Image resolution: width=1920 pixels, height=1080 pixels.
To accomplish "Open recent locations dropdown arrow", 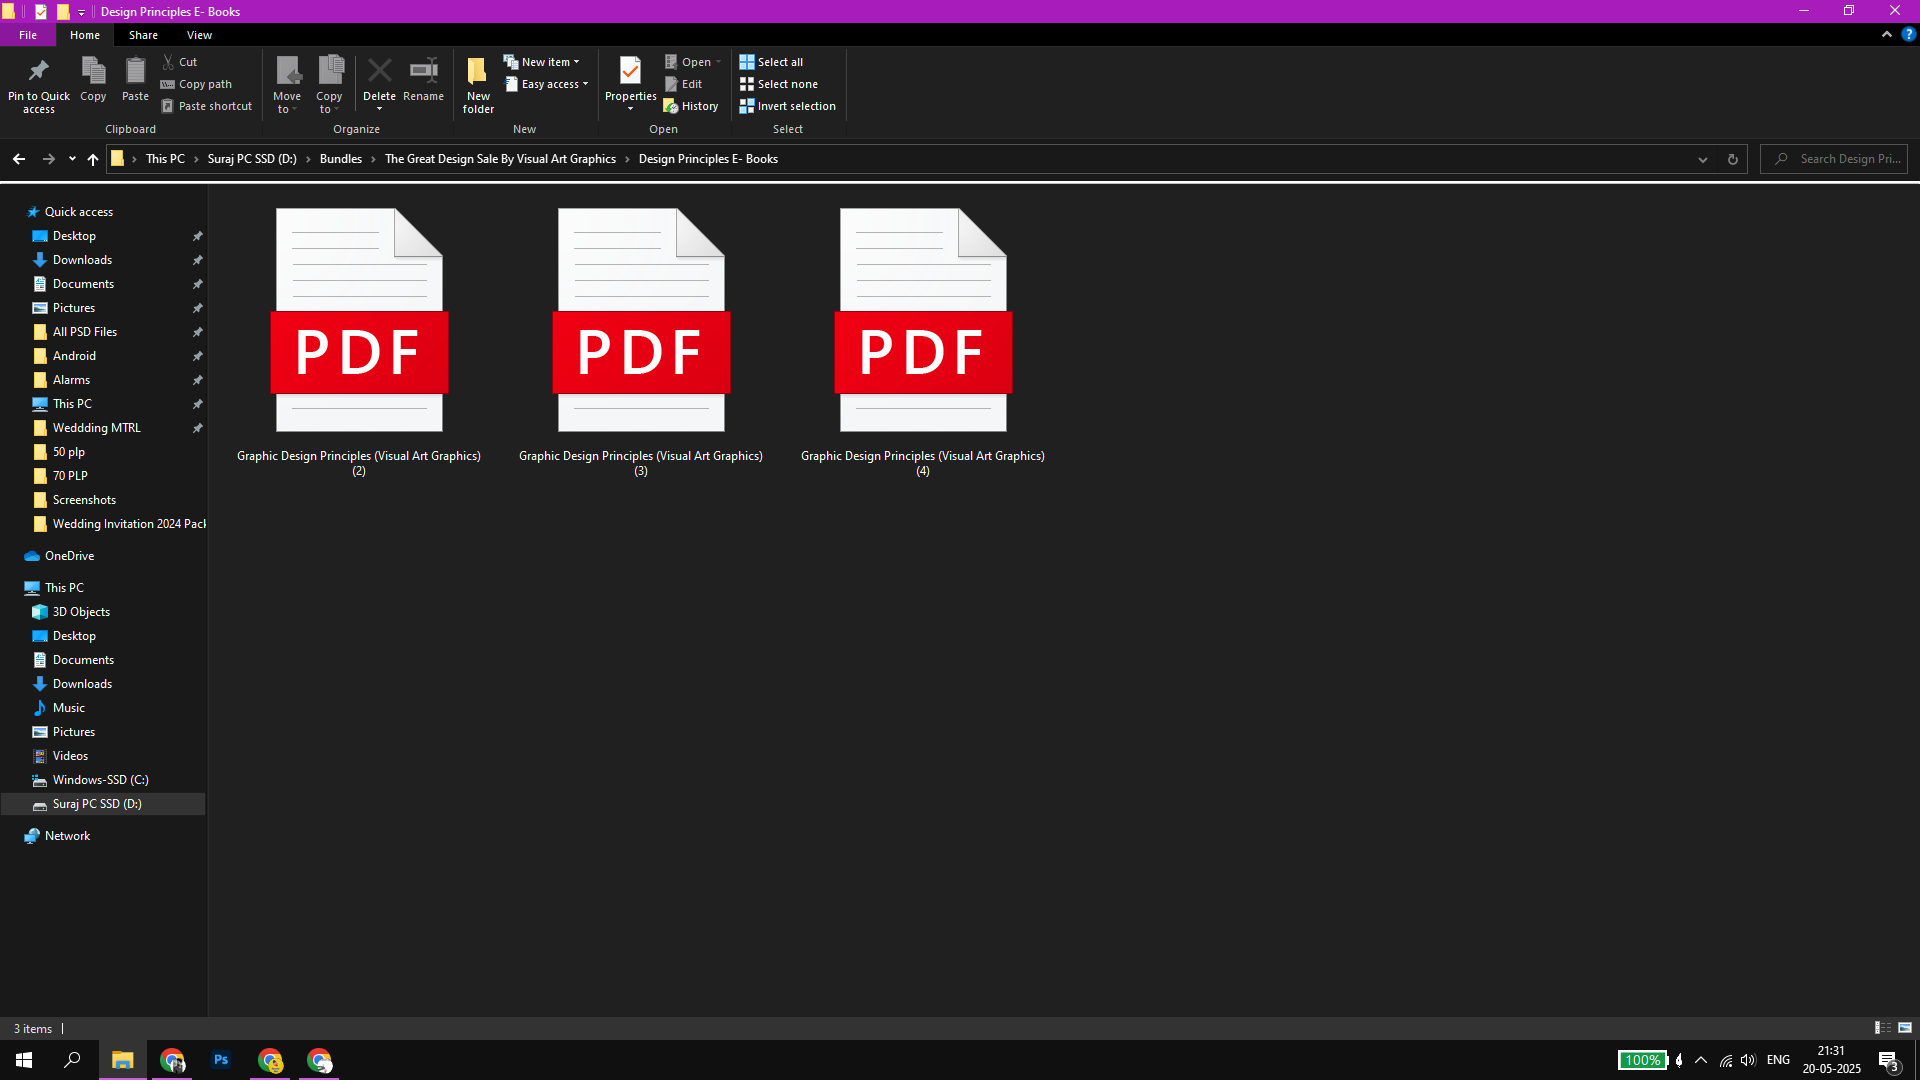I will (x=72, y=159).
